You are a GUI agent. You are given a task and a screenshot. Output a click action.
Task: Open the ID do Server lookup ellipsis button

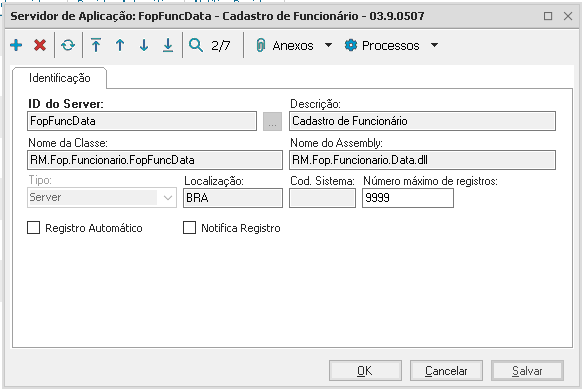[272, 121]
